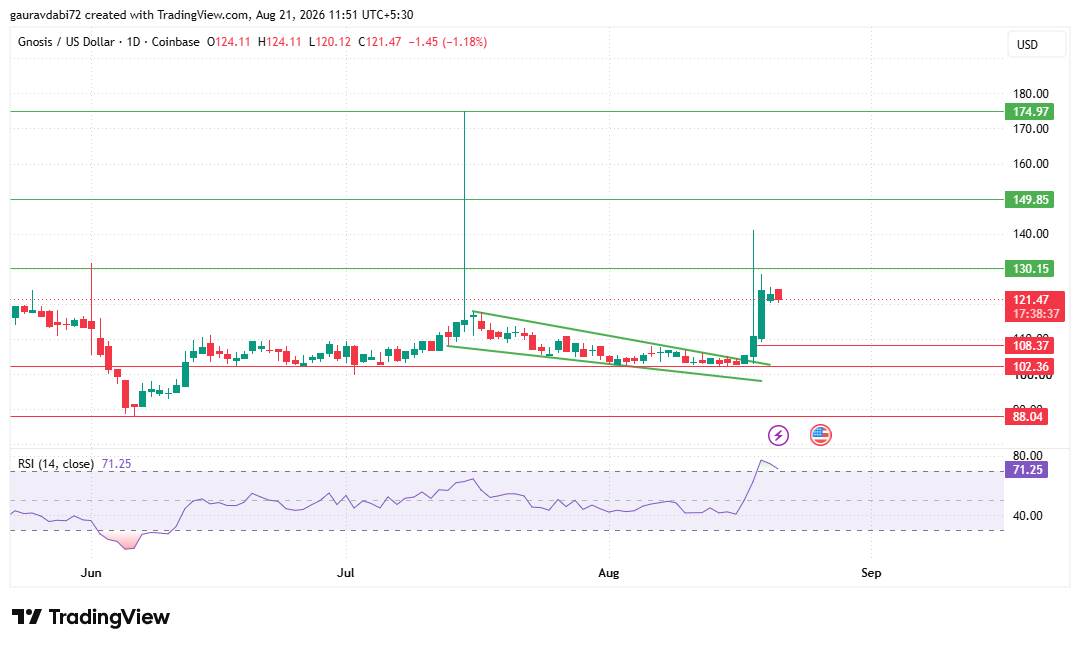This screenshot has height=647, width=1080.
Task: Click the low value L120.12 in header
Action: [329, 42]
